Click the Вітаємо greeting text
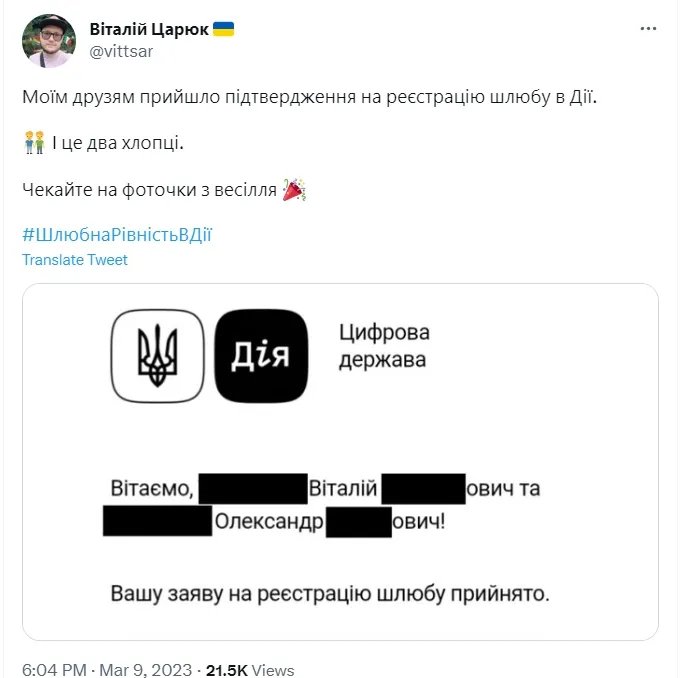 tap(150, 489)
